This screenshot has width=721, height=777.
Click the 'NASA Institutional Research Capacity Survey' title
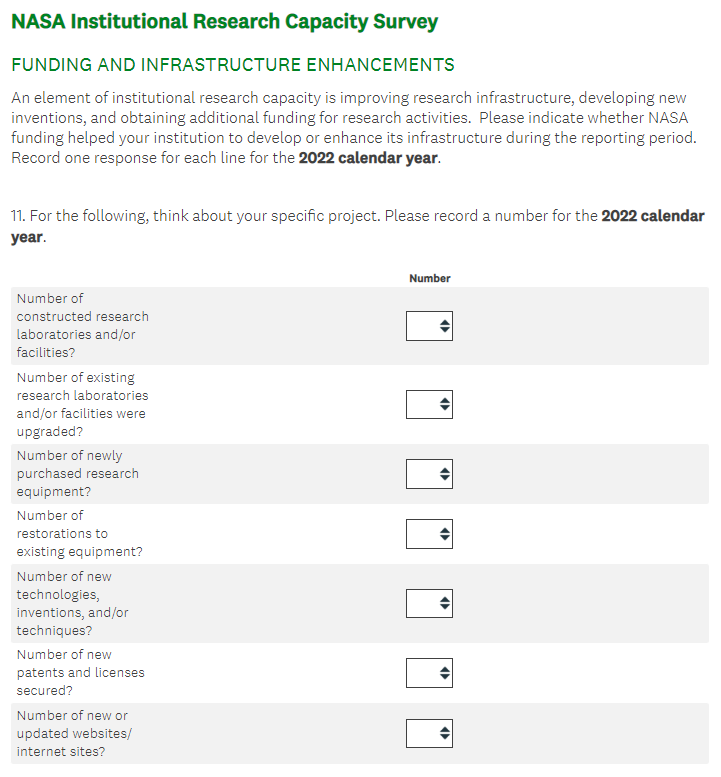[224, 22]
